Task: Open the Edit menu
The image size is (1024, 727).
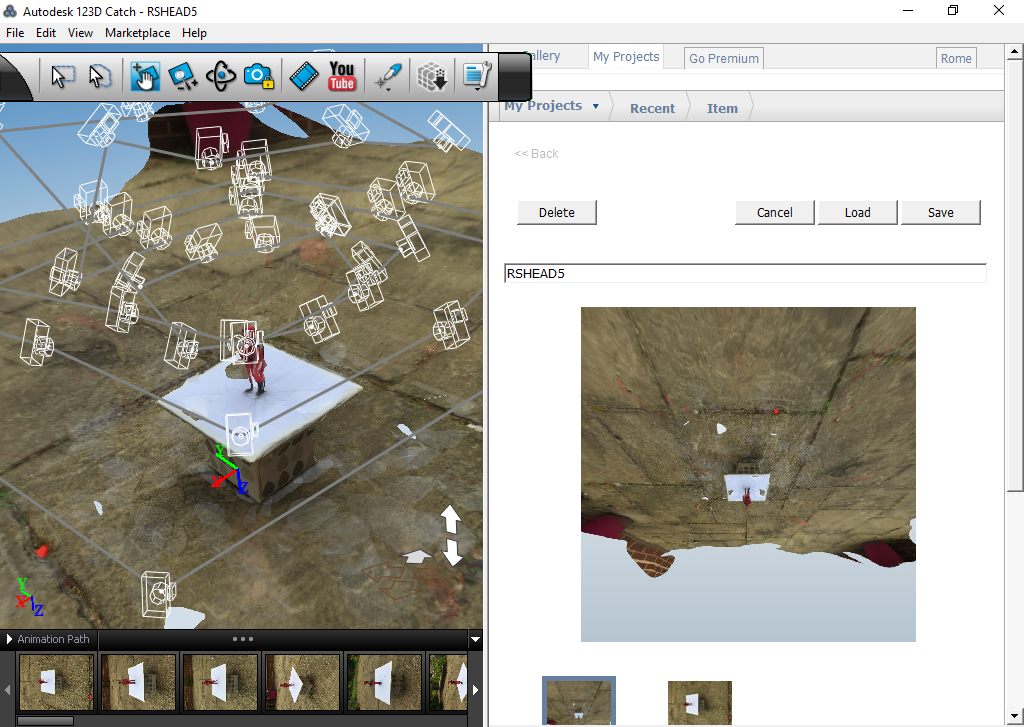Action: click(46, 33)
